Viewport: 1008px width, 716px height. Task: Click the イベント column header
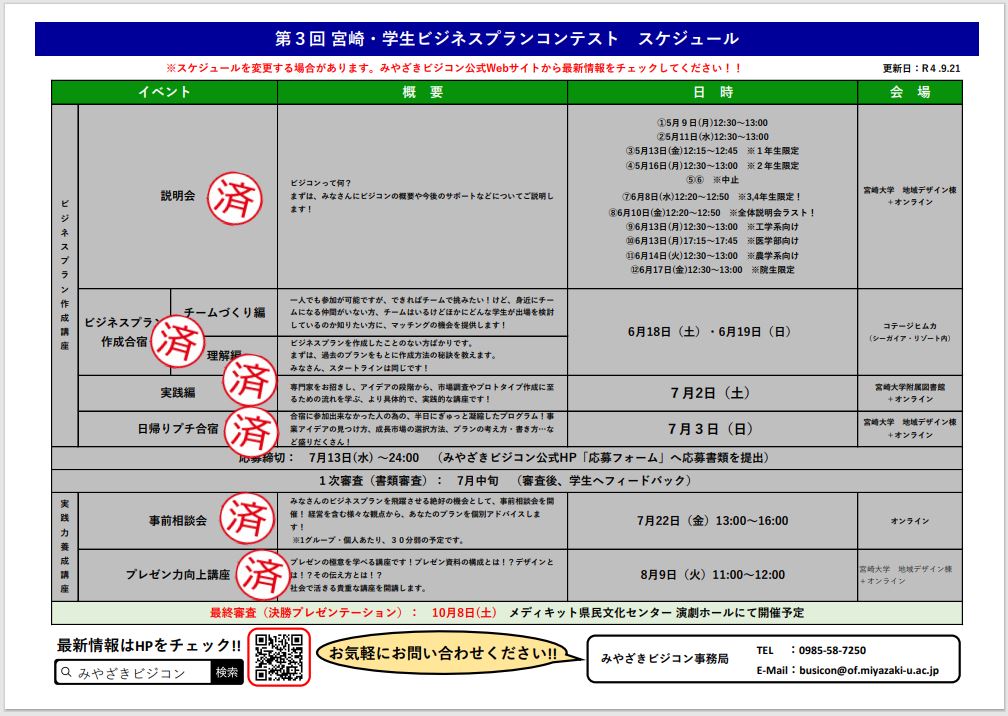tap(165, 92)
